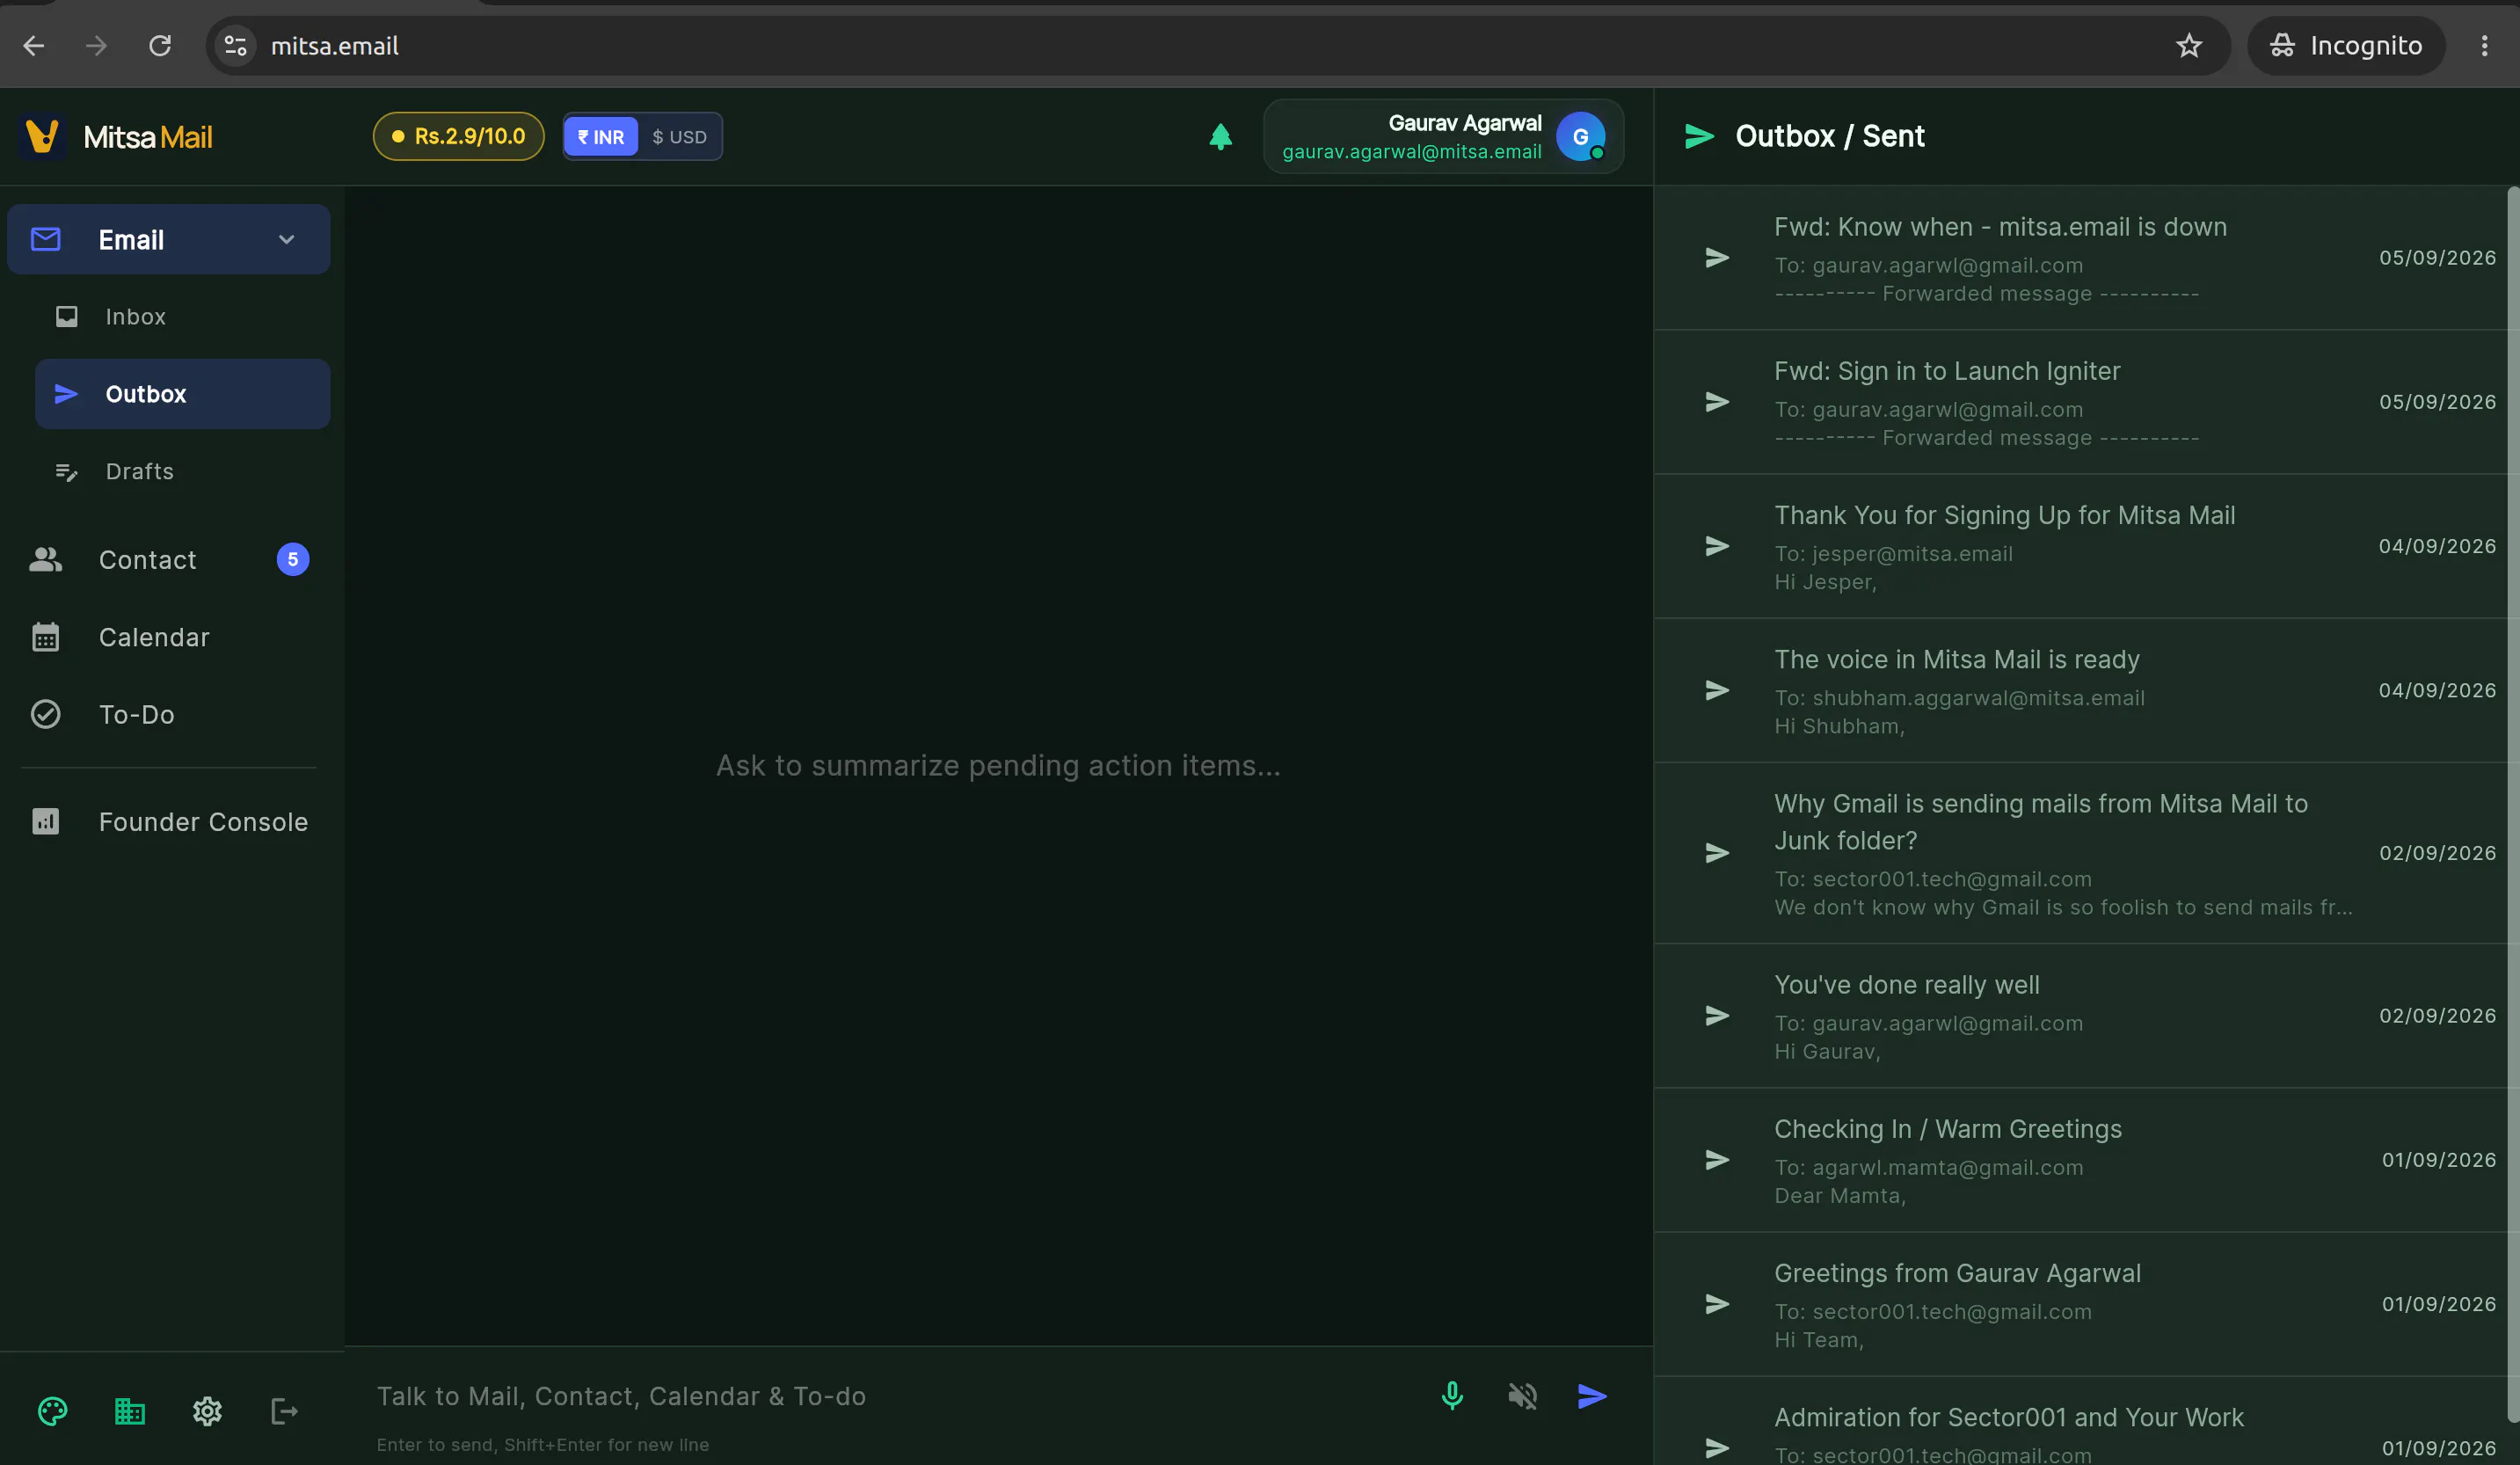
Task: Click the green building organization icon
Action: [x=130, y=1411]
